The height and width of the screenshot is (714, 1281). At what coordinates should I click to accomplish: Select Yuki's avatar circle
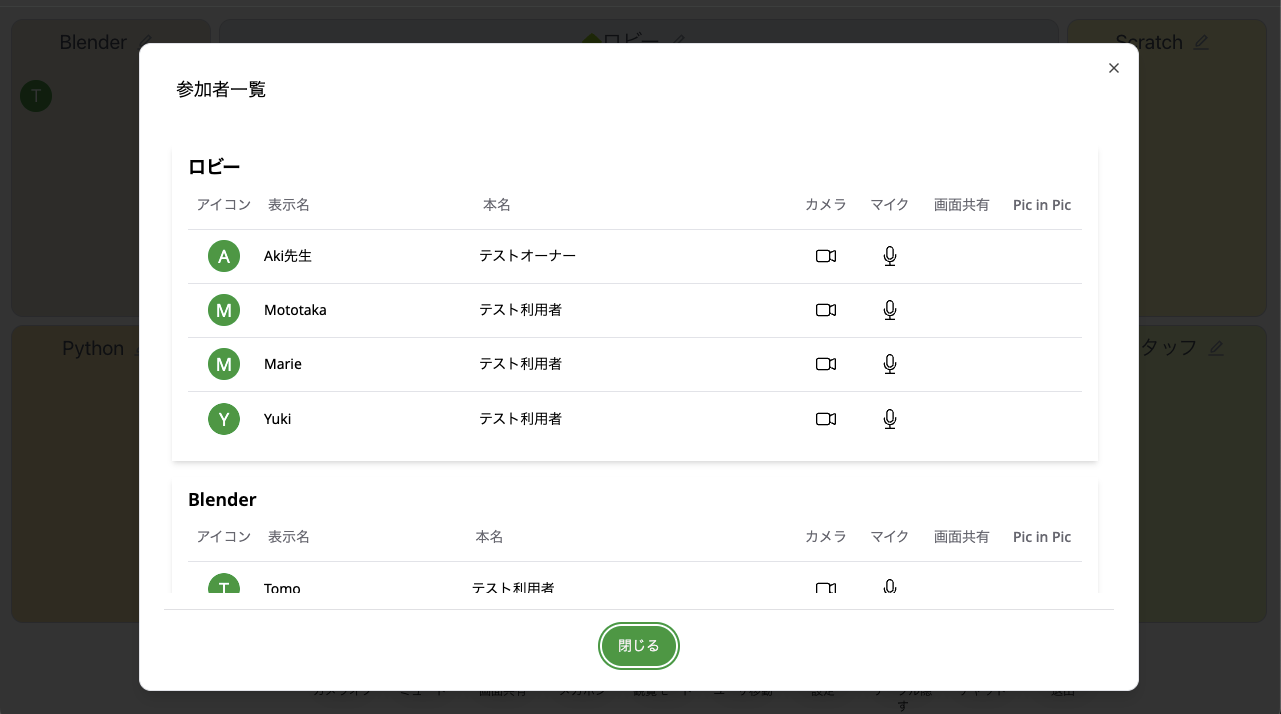[x=224, y=419]
